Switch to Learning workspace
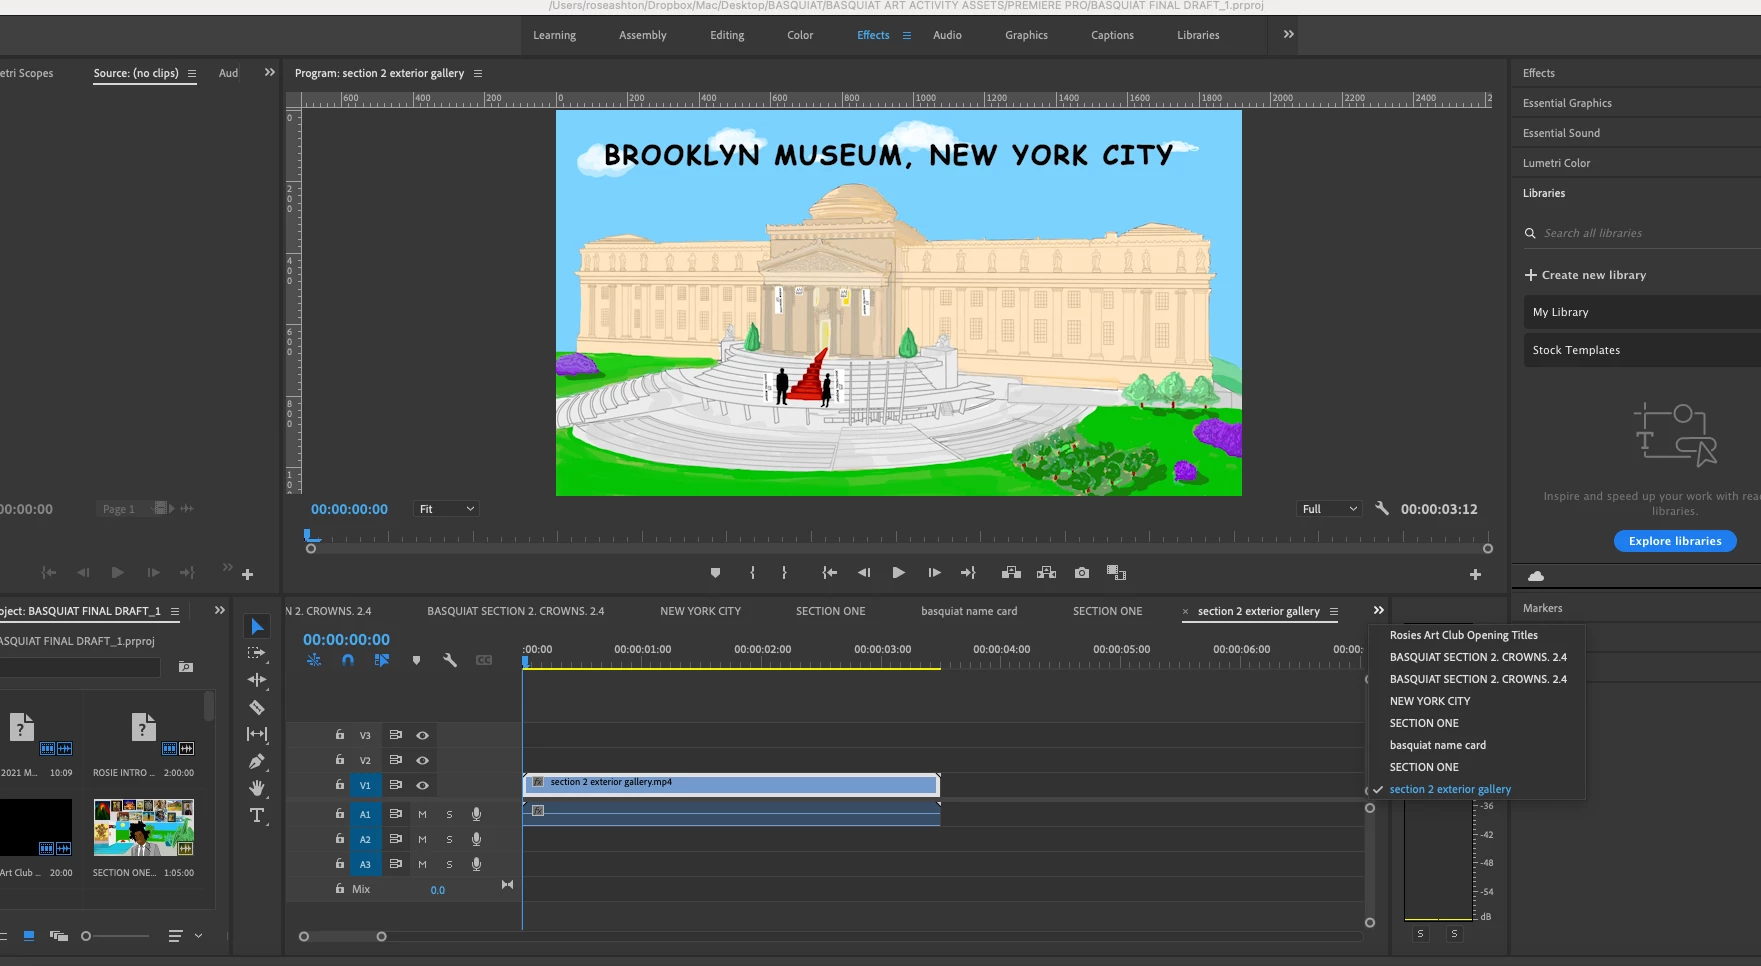The height and width of the screenshot is (966, 1761). pos(554,35)
